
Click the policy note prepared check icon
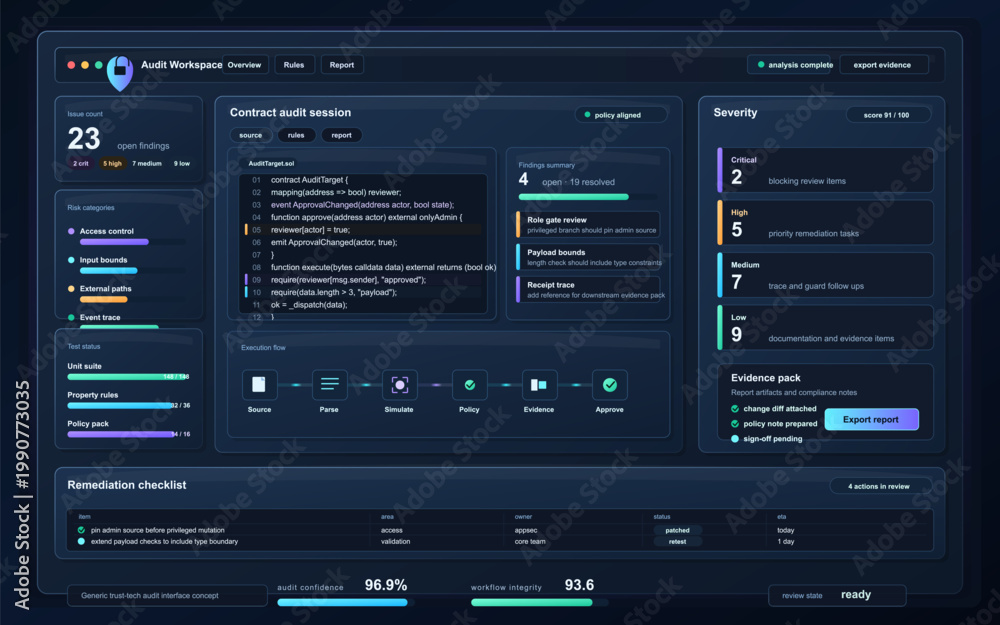pos(735,423)
